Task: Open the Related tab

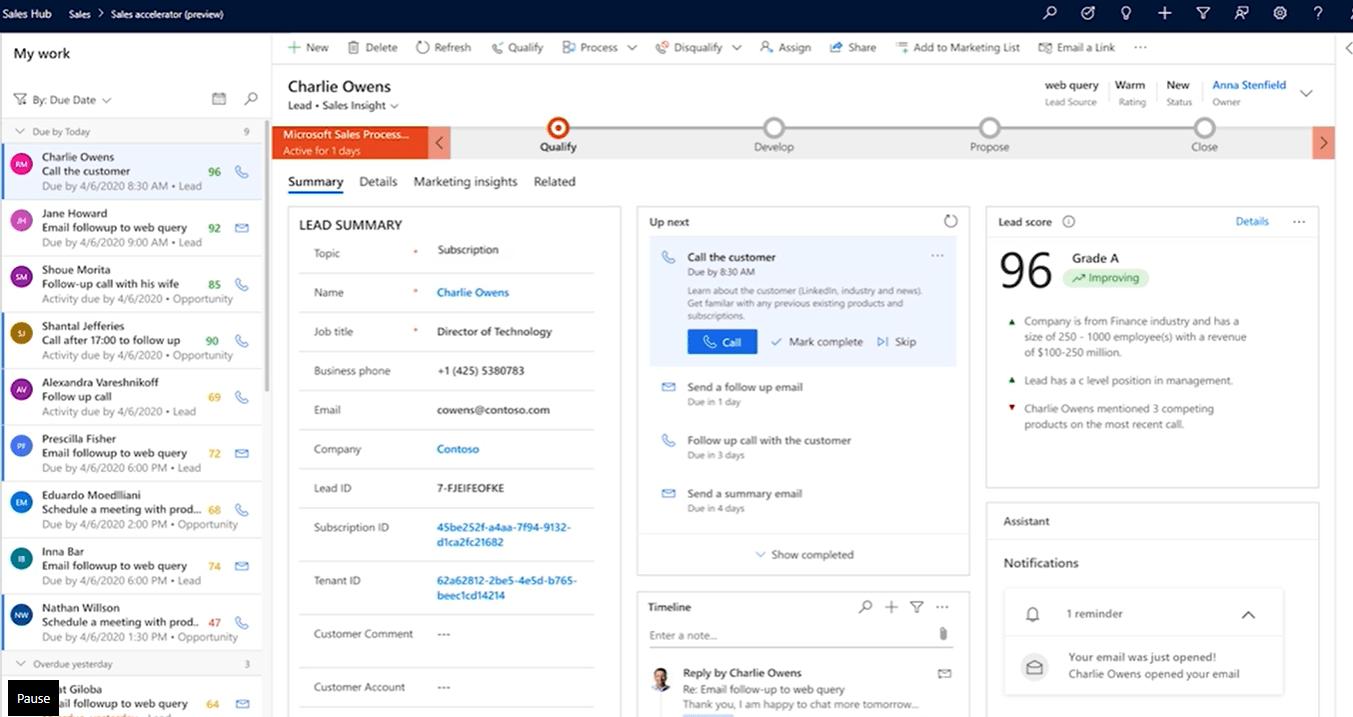Action: click(x=555, y=182)
